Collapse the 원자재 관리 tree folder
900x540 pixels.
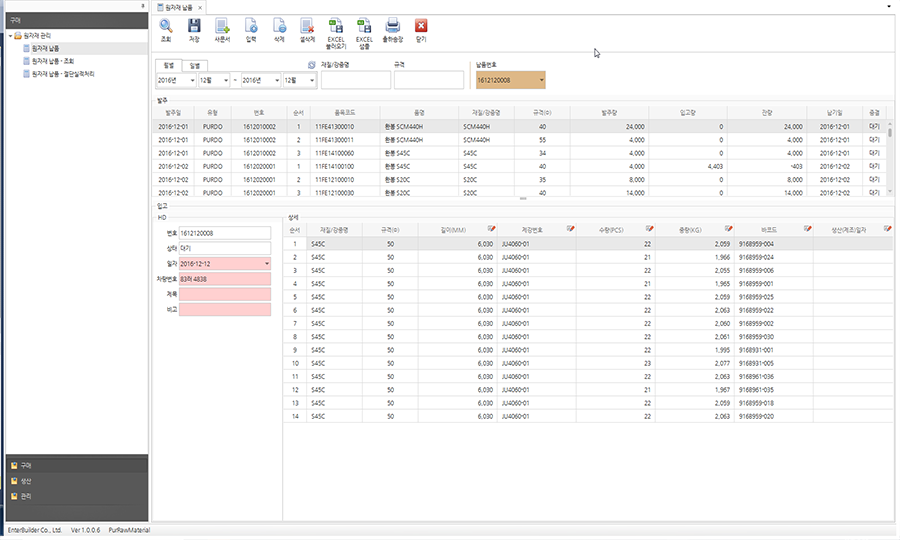10,36
